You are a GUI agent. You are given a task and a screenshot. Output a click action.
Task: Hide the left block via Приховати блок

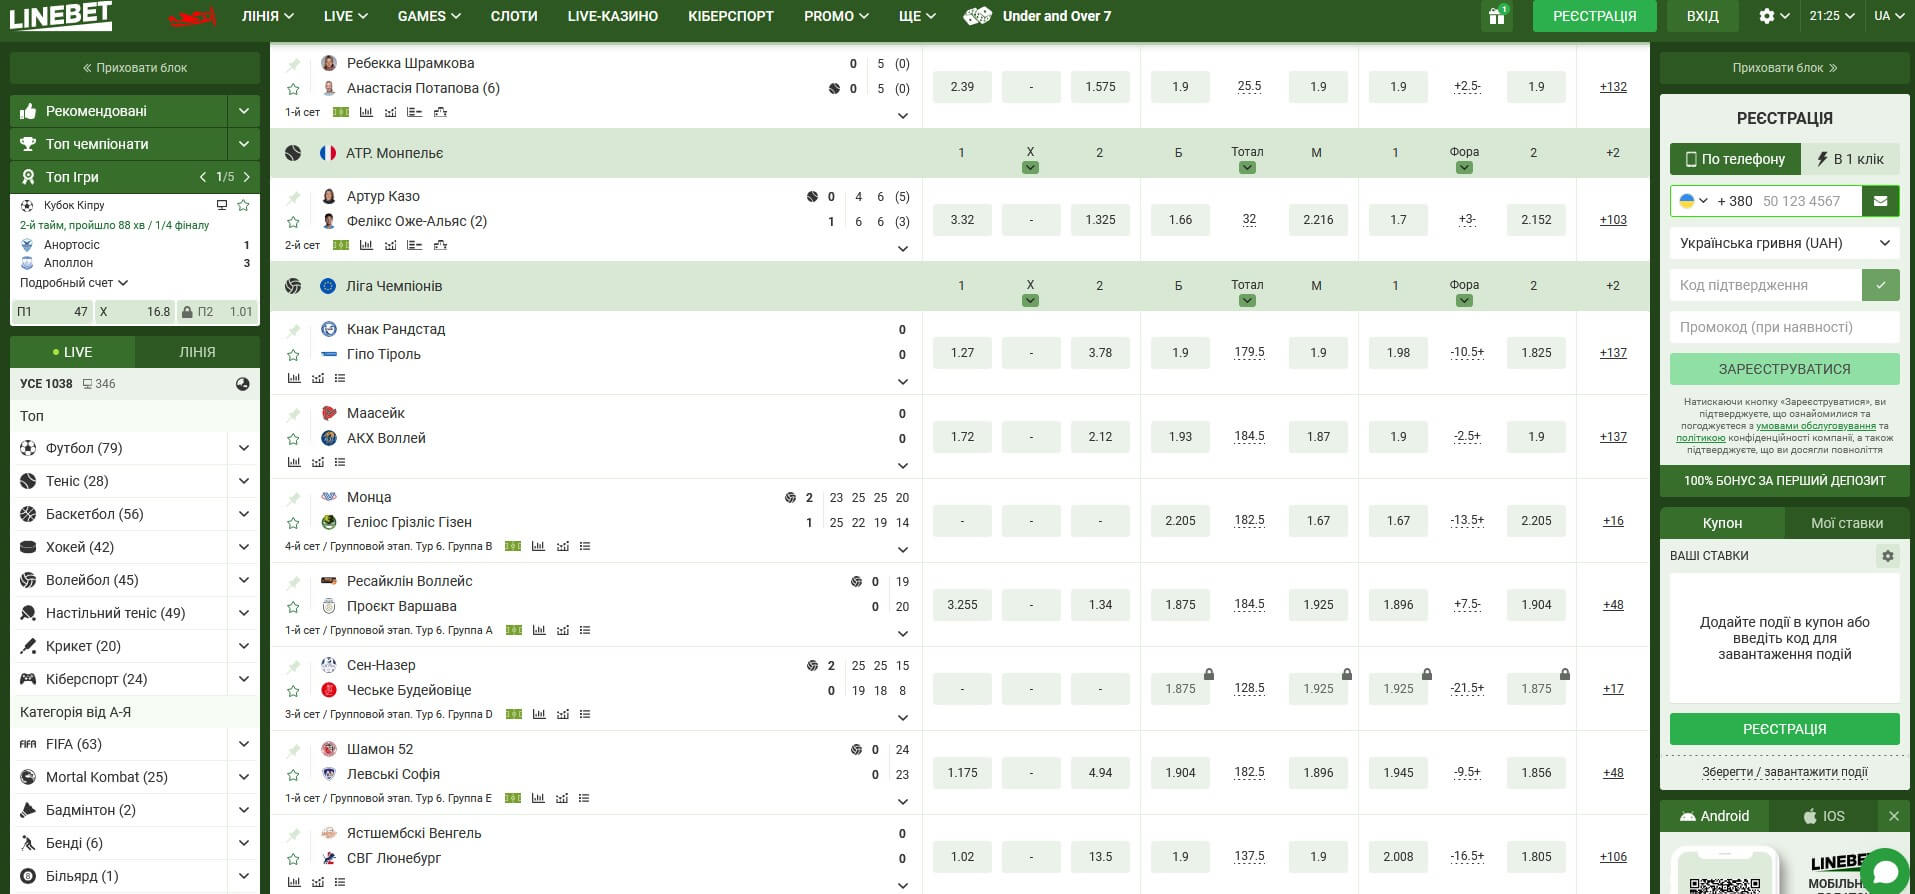pos(135,68)
